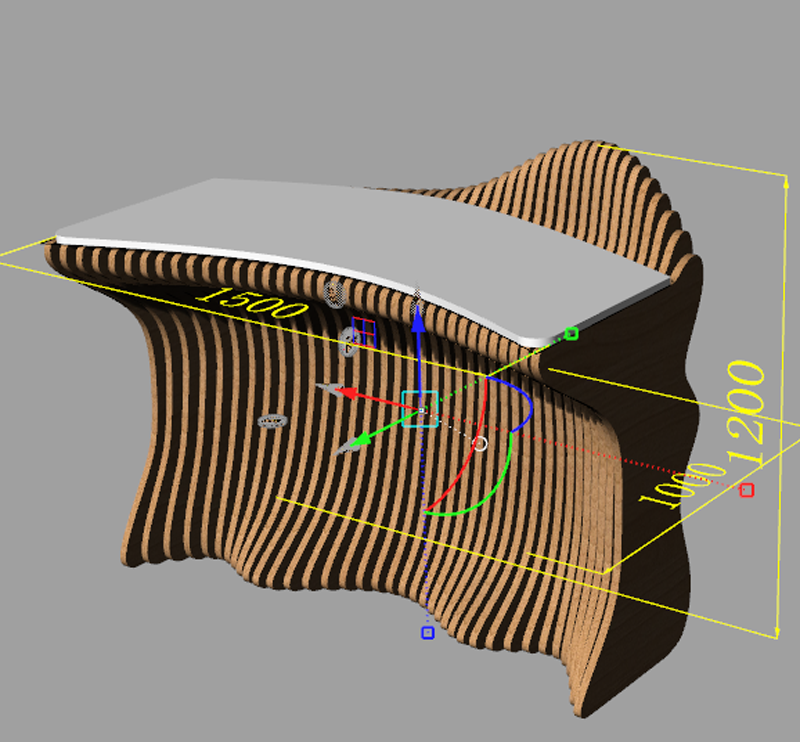Grab the red X-axis move arrow
Viewport: 800px width, 742px height.
pos(348,392)
